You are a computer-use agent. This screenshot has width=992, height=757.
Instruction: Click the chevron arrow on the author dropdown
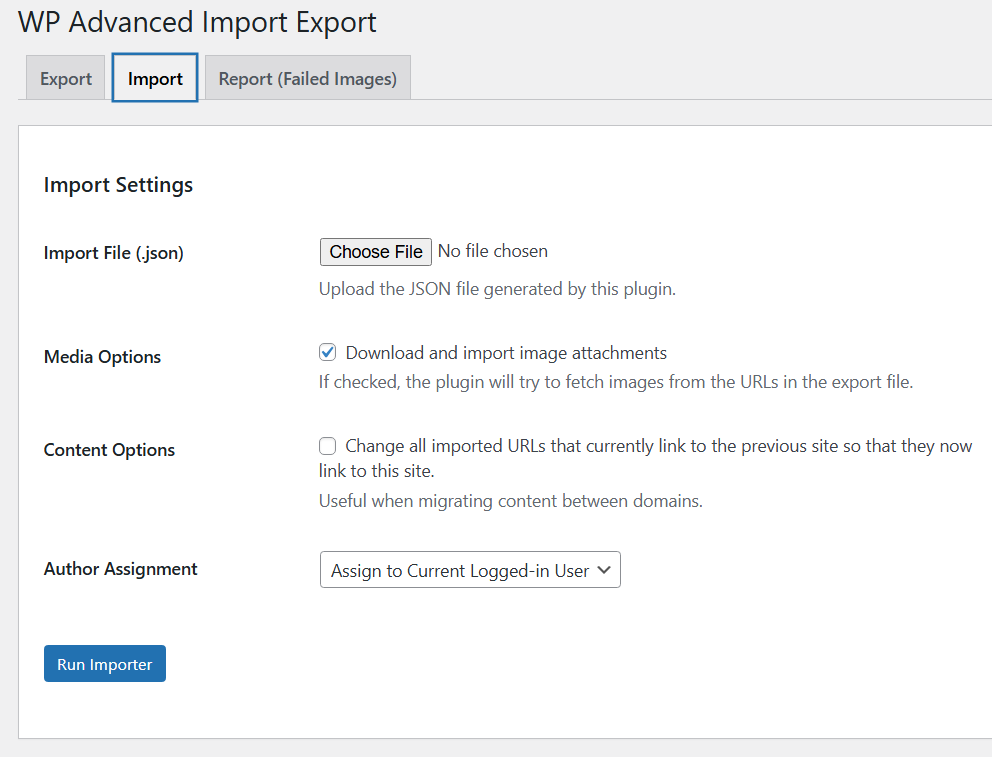click(x=603, y=570)
